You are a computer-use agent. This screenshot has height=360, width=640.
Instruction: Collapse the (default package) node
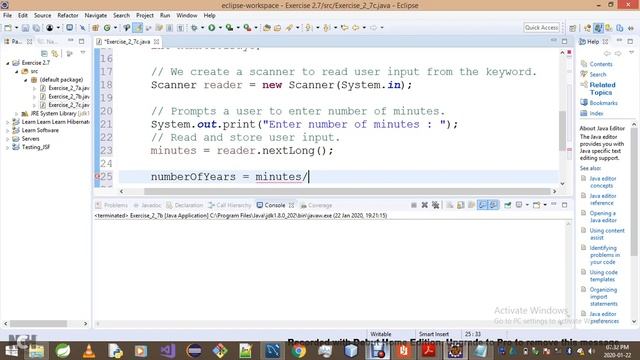click(25, 80)
